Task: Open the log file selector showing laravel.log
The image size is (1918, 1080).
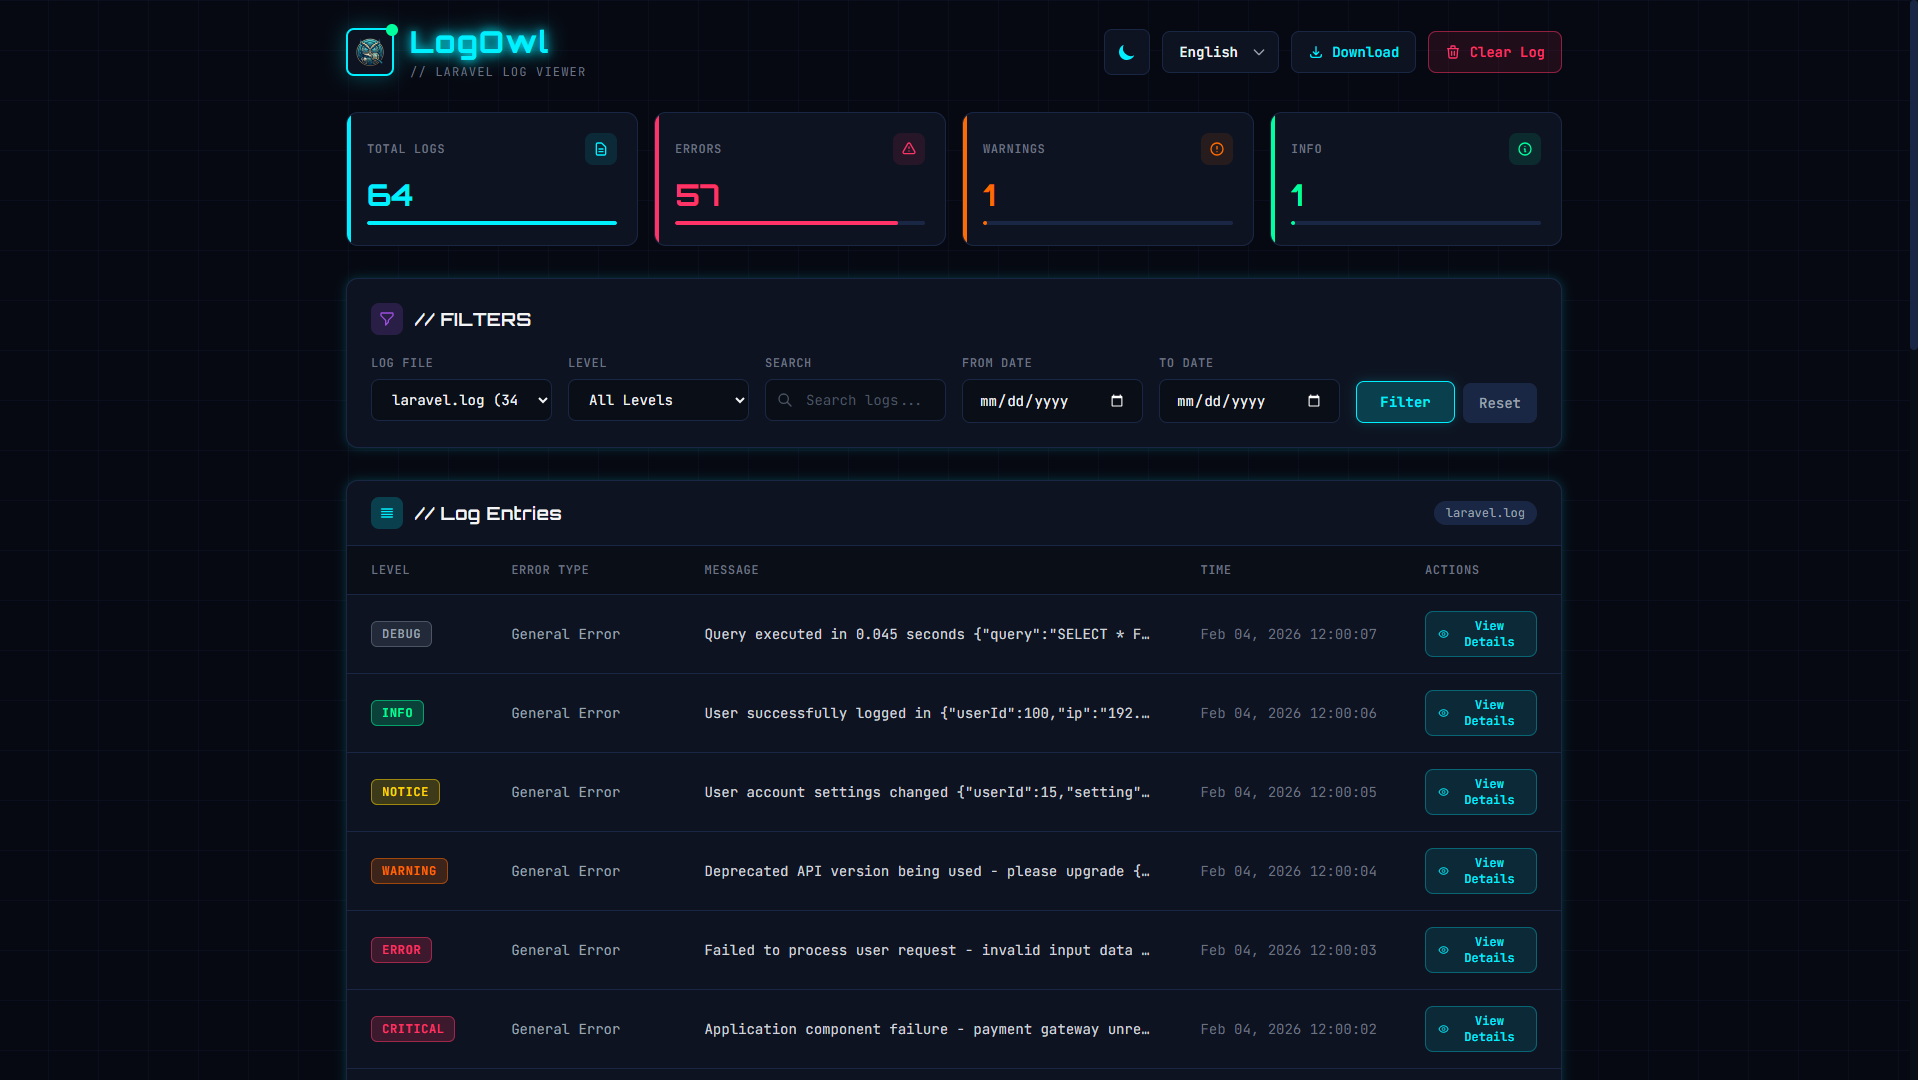Action: [461, 400]
